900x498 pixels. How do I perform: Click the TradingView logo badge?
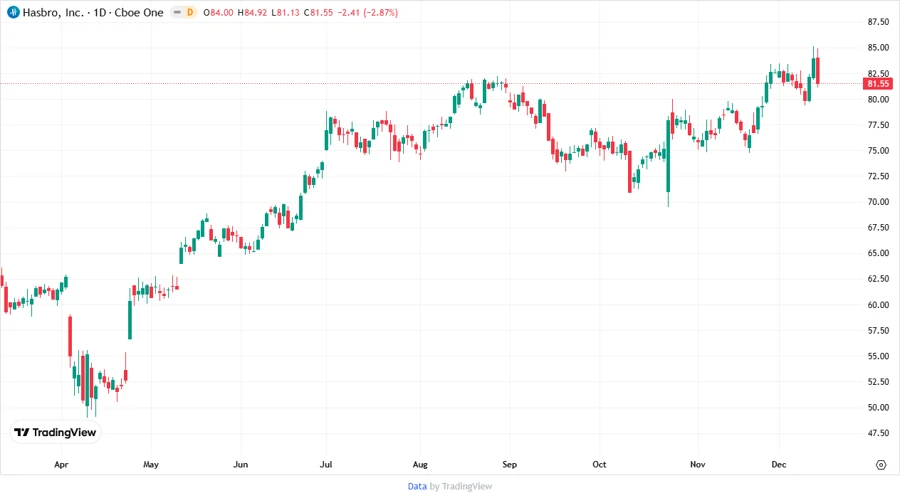[56, 433]
